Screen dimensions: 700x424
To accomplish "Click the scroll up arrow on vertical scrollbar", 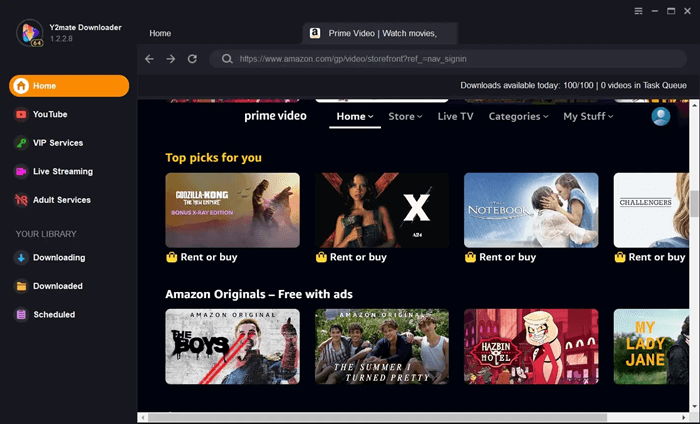I will point(694,105).
